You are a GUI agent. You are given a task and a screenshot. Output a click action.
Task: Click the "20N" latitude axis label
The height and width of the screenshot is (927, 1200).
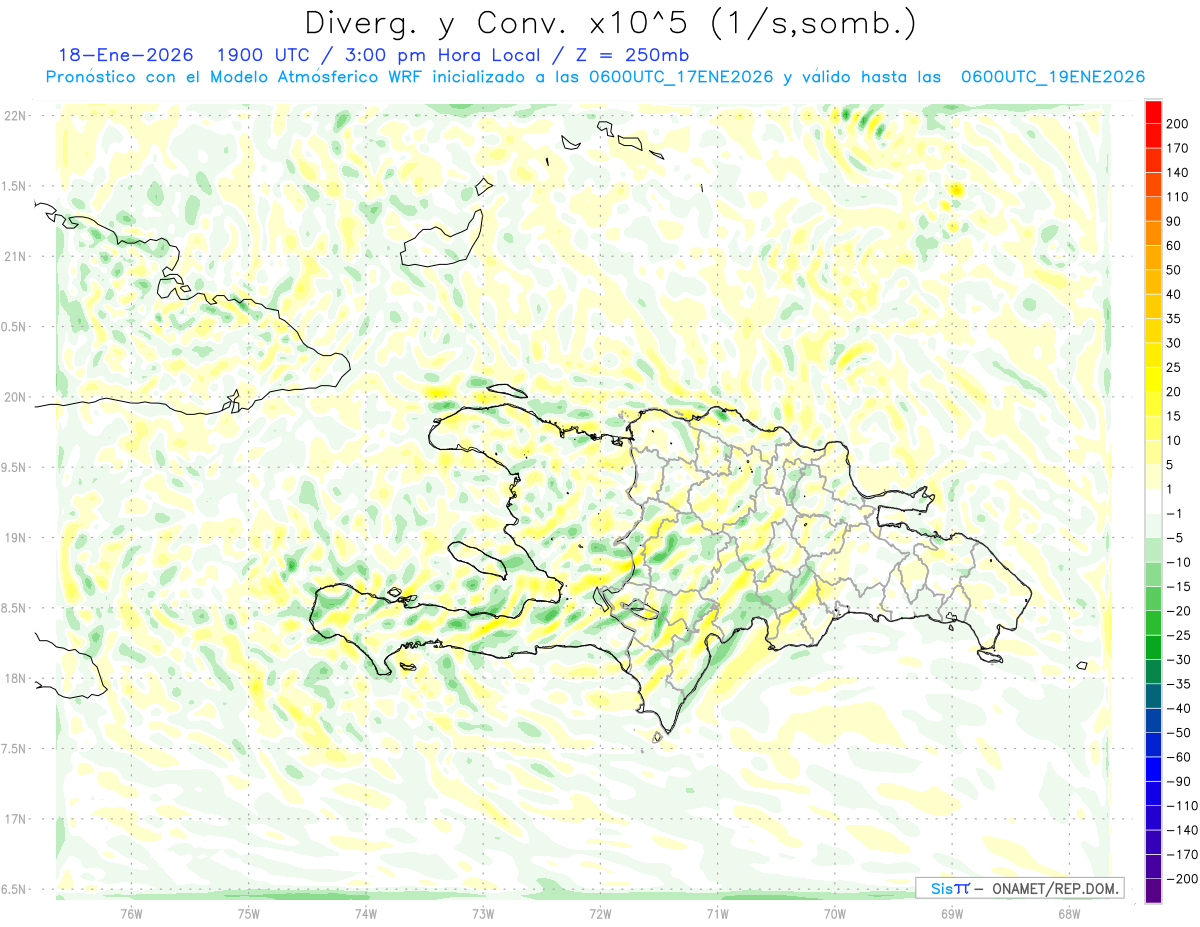click(x=14, y=397)
